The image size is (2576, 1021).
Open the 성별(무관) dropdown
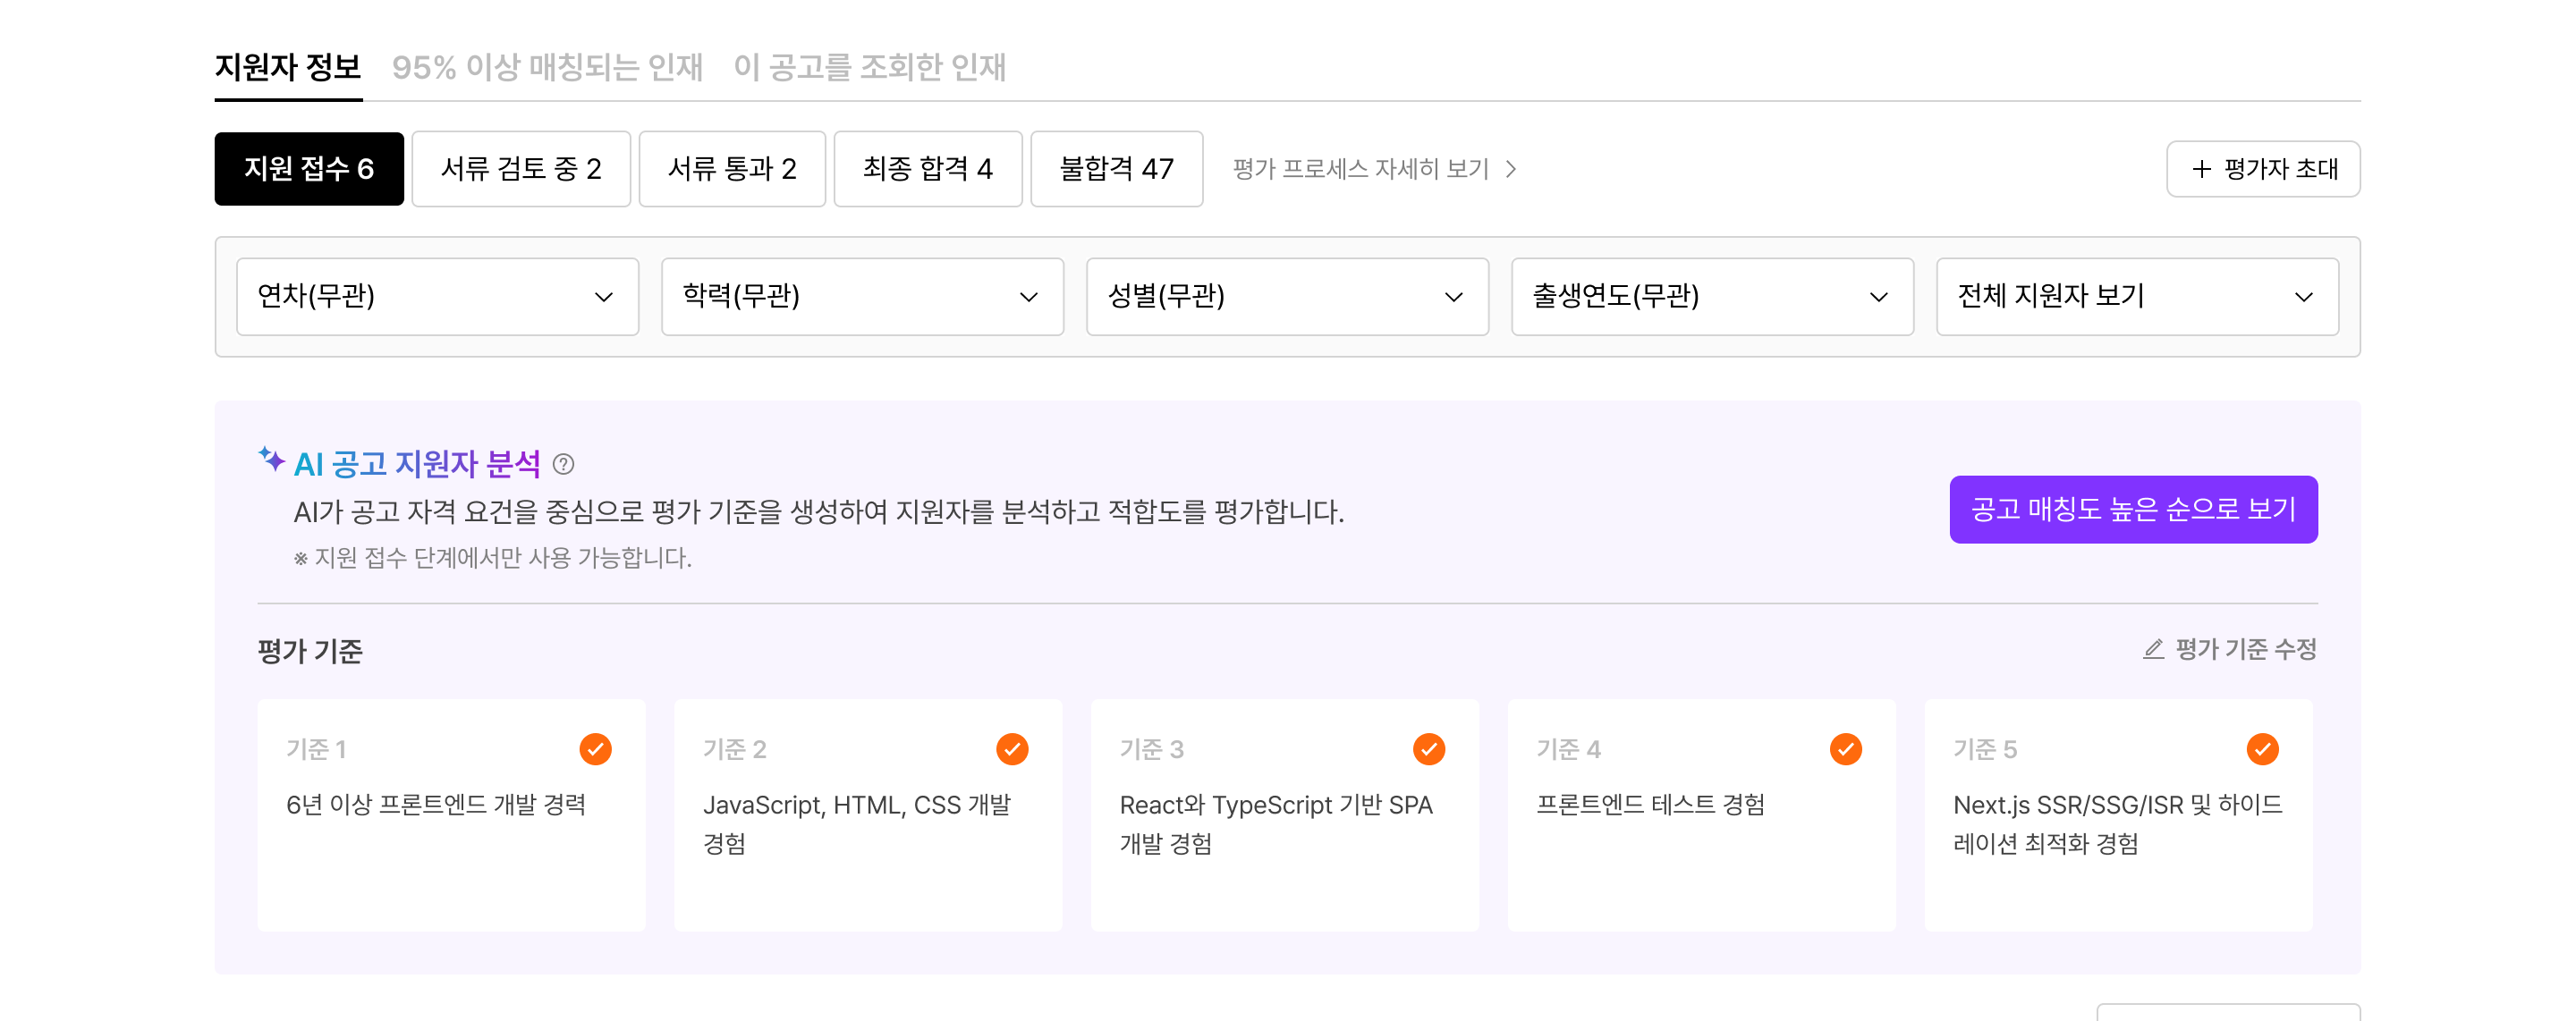click(x=1287, y=297)
